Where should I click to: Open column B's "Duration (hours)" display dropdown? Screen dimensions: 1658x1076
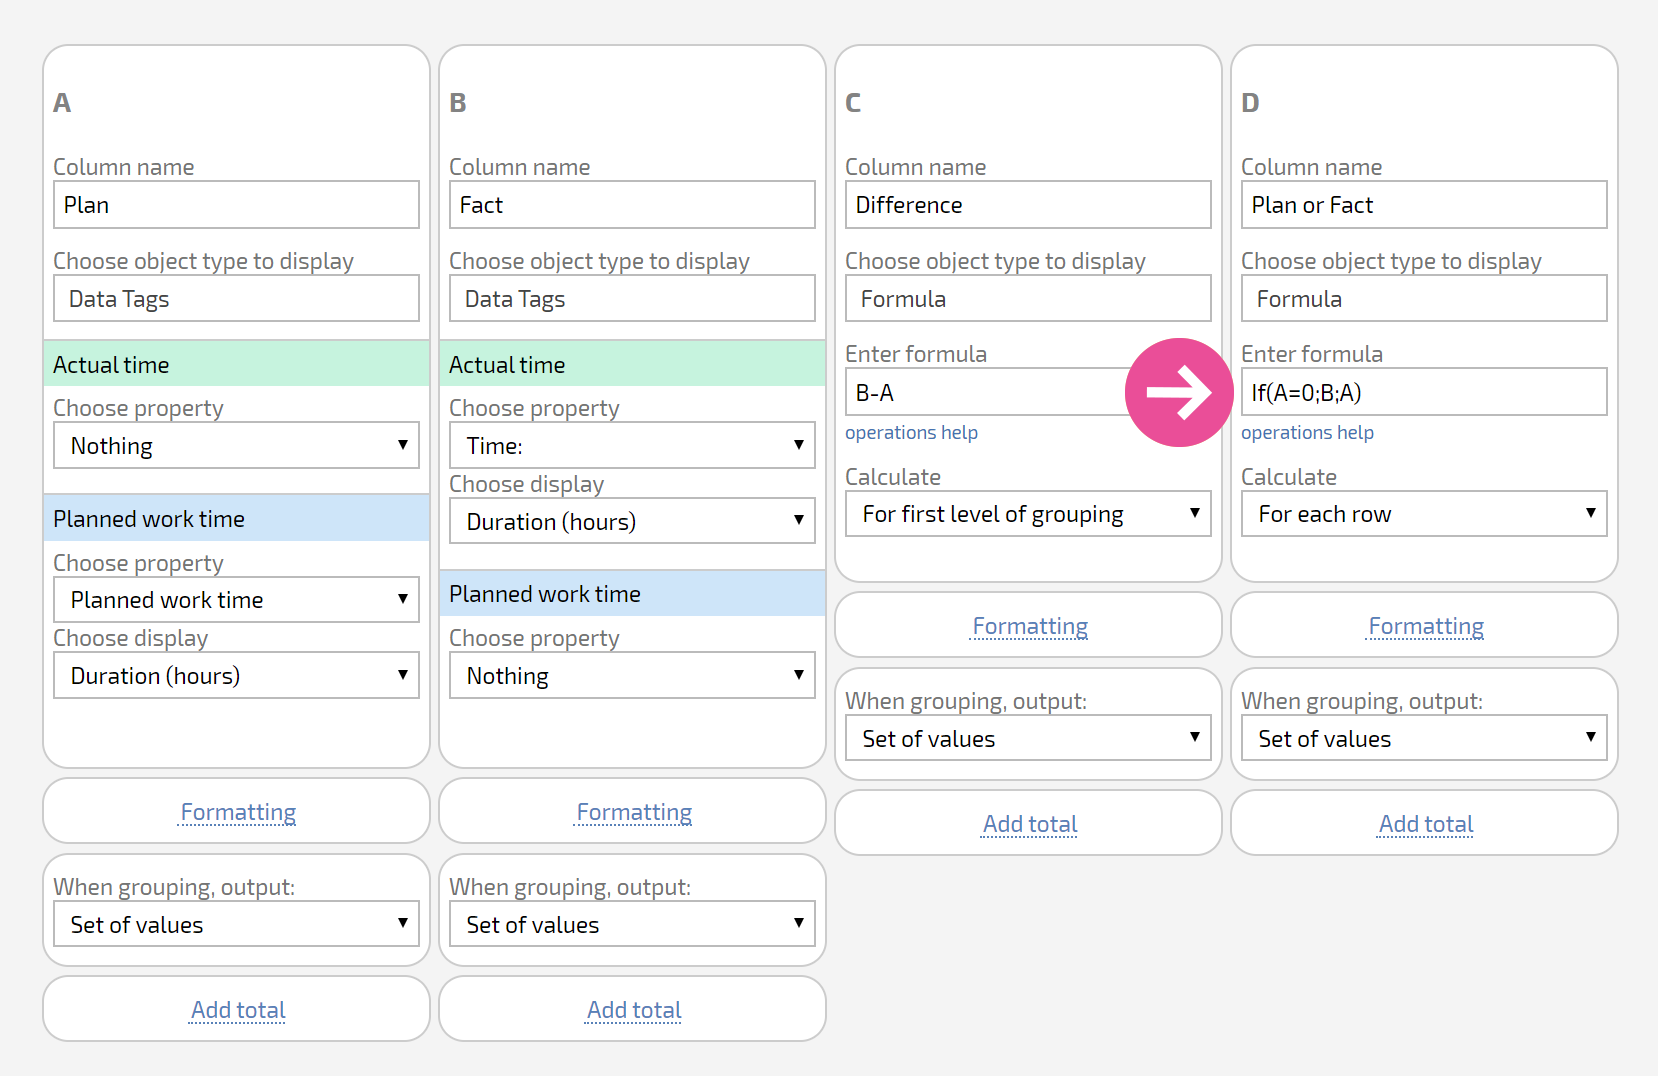(632, 521)
